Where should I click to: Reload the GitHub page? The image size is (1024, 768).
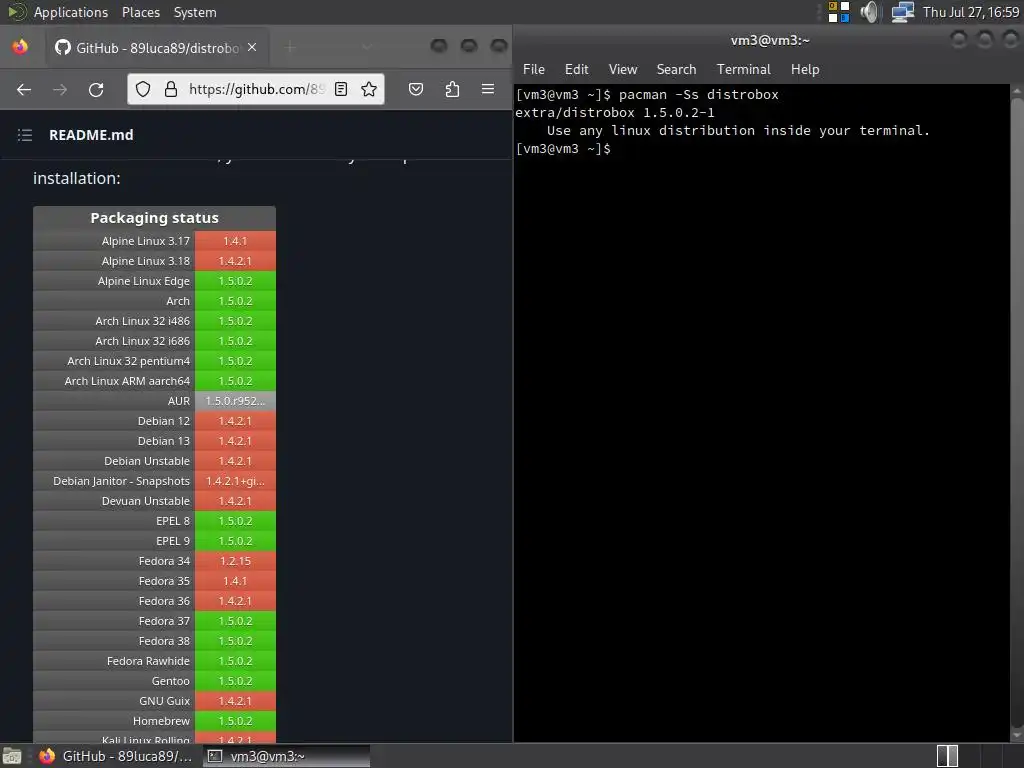(96, 89)
